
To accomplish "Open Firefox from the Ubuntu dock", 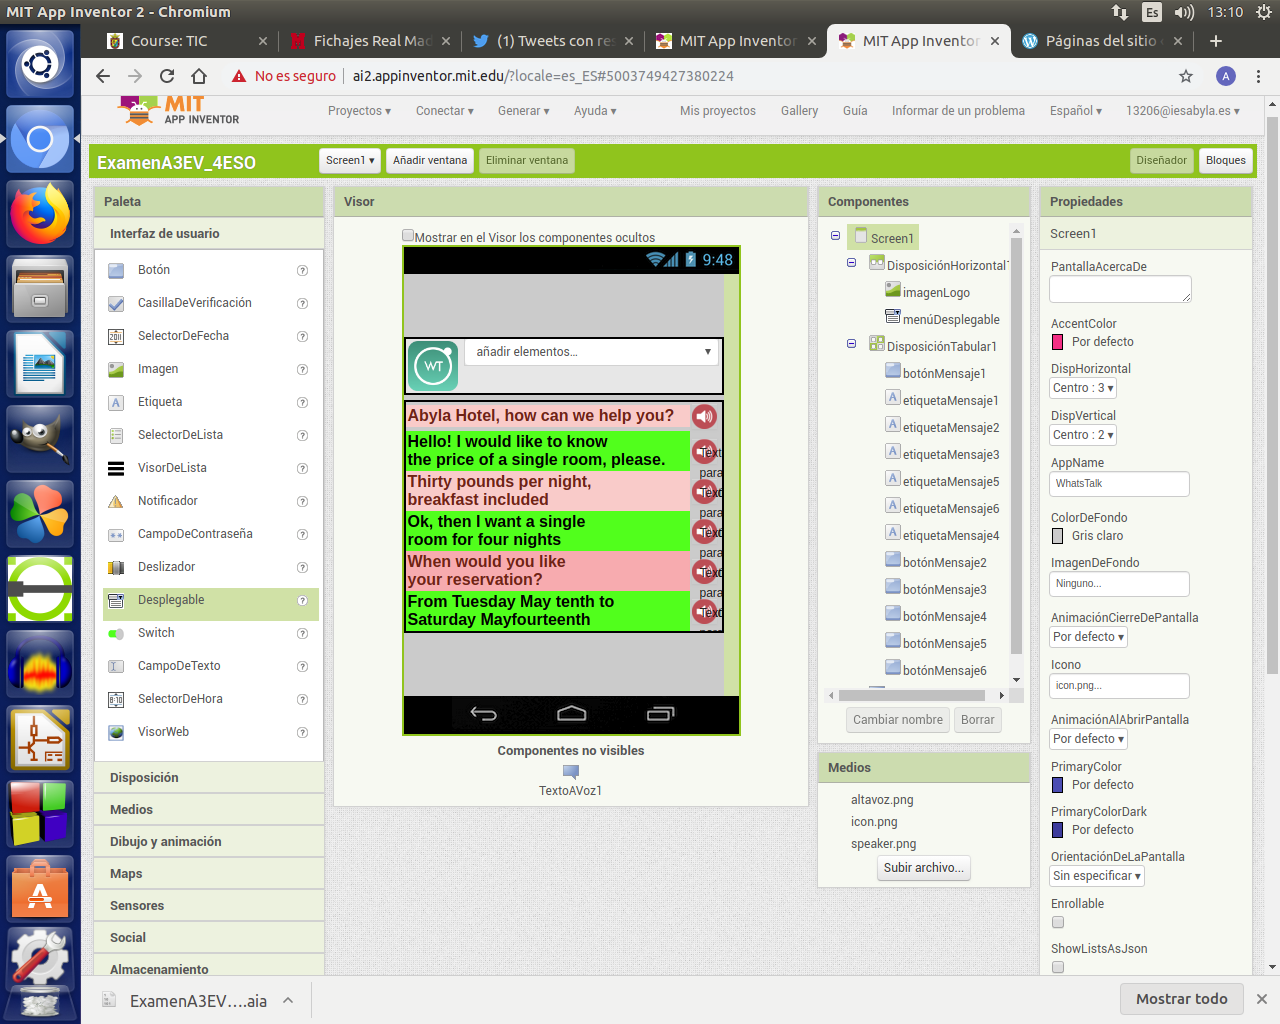I will pos(40,214).
